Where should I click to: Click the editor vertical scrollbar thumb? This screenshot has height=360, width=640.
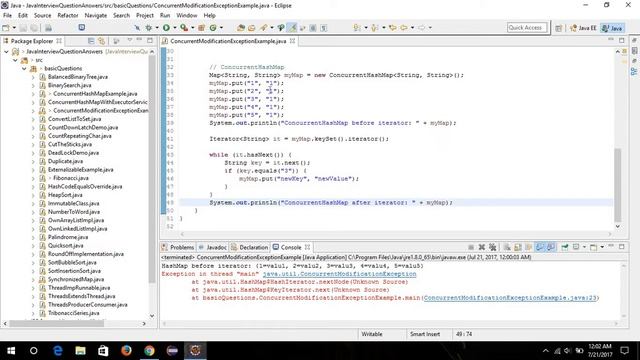618,184
